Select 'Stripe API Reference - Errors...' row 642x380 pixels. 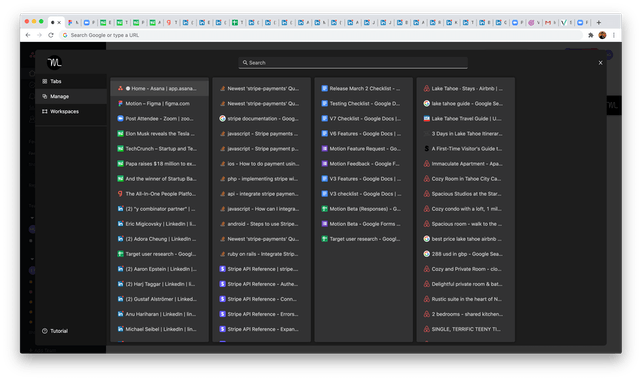pyautogui.click(x=261, y=314)
